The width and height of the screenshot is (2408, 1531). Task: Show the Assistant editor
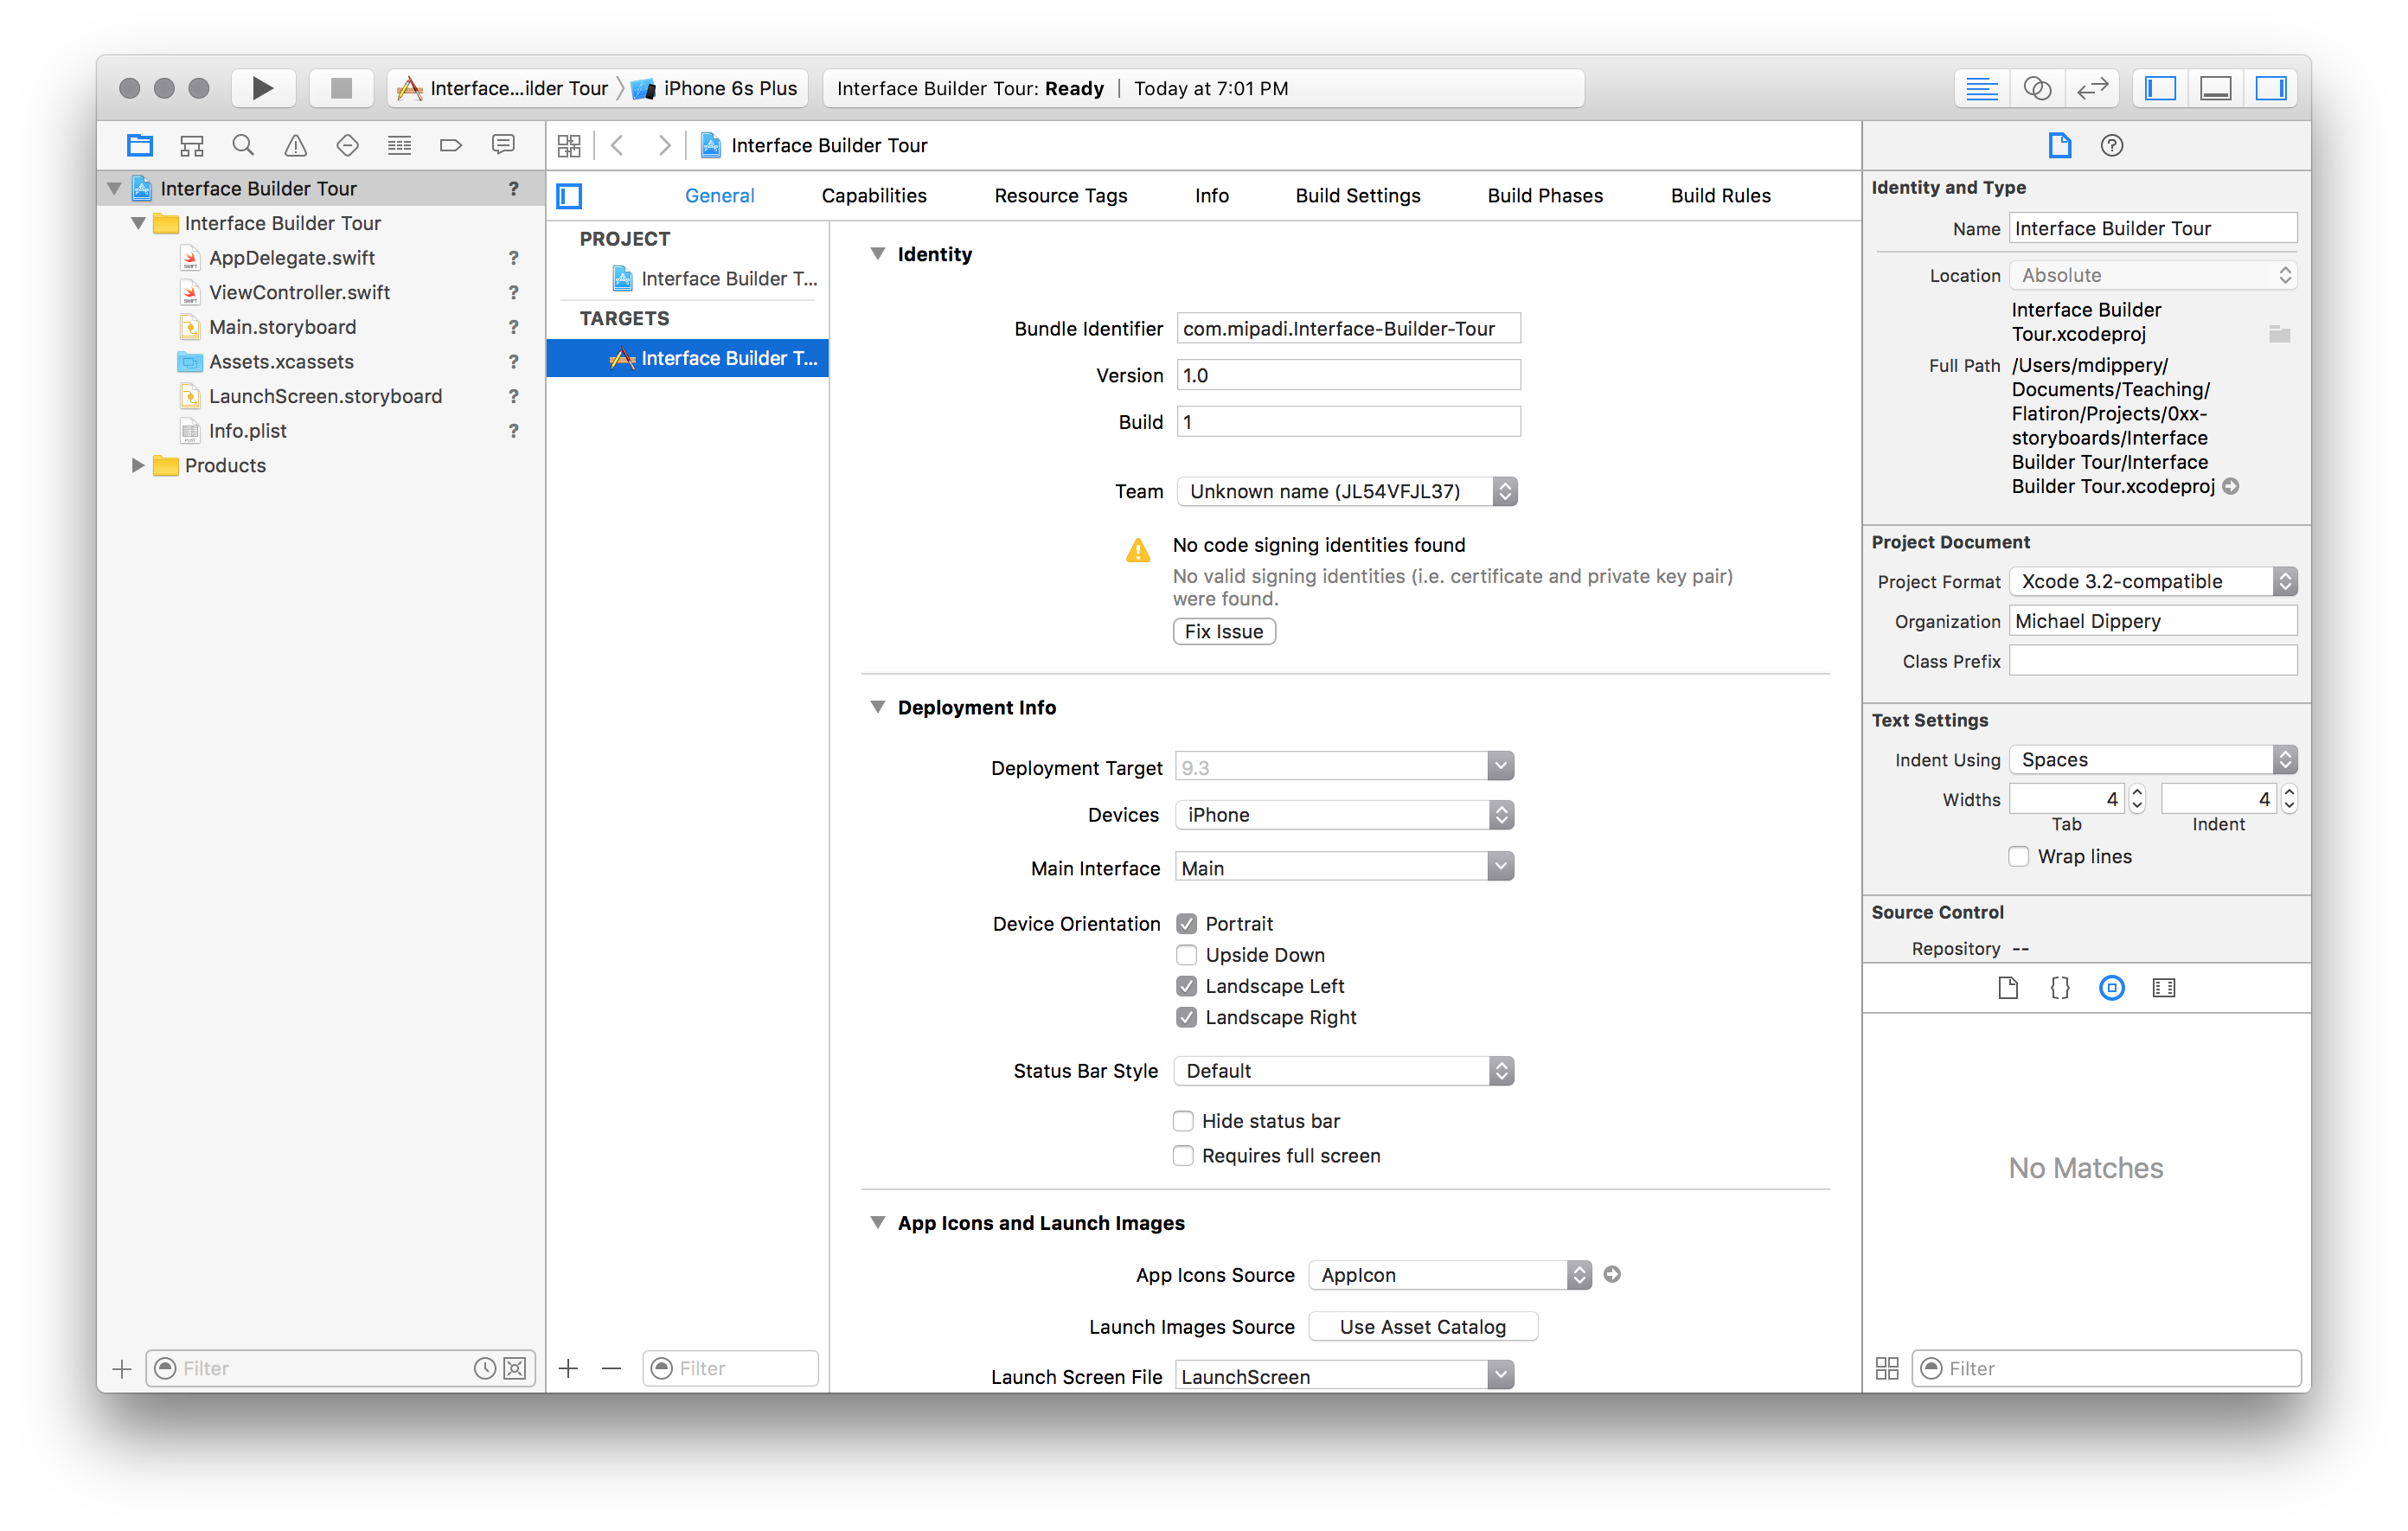(2037, 88)
